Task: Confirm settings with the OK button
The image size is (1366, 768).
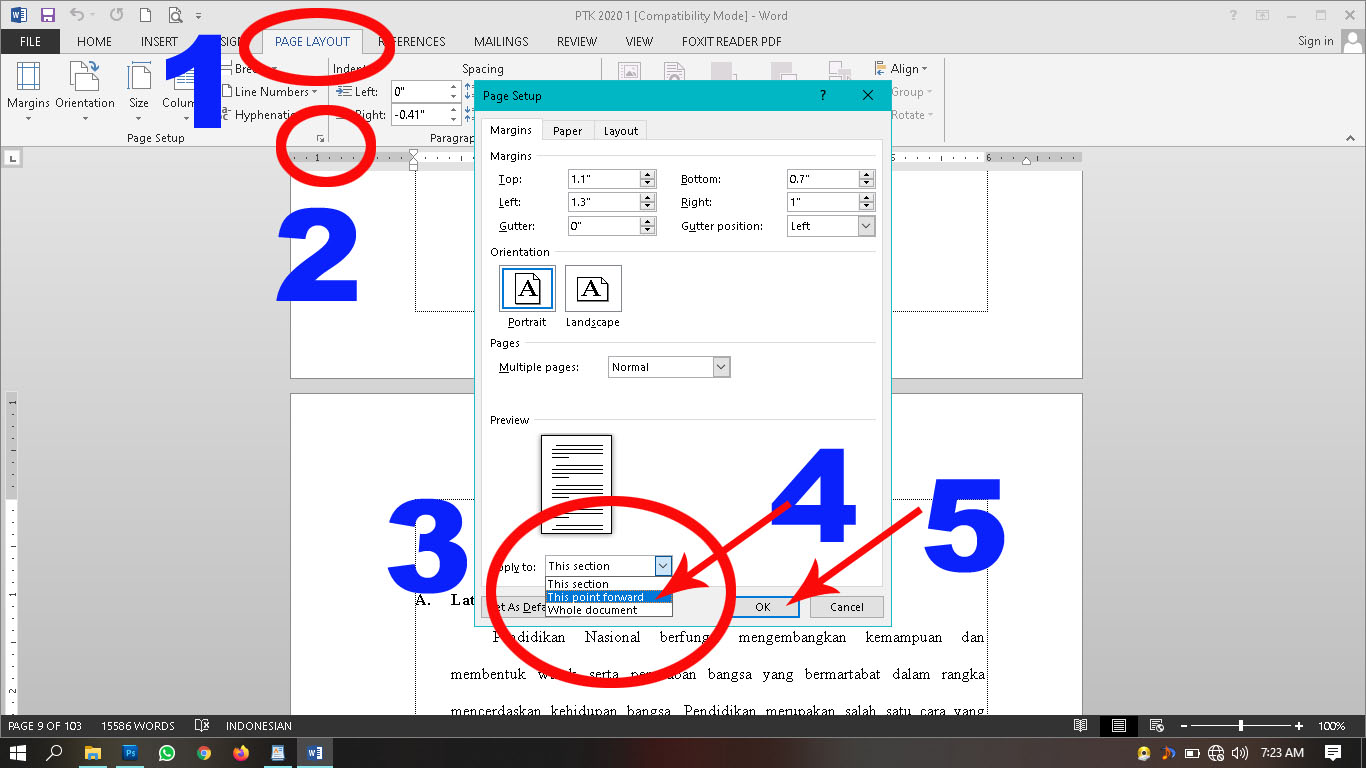Action: pyautogui.click(x=763, y=606)
